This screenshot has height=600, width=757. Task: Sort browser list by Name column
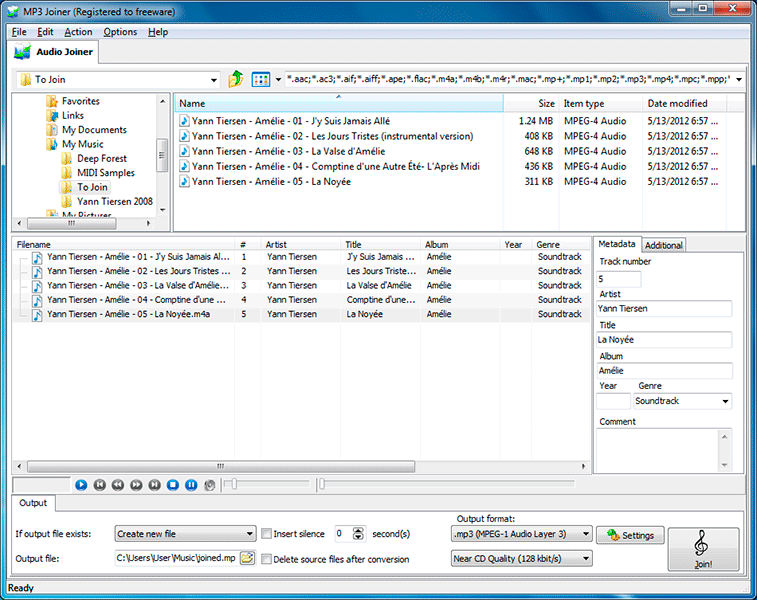(x=338, y=103)
